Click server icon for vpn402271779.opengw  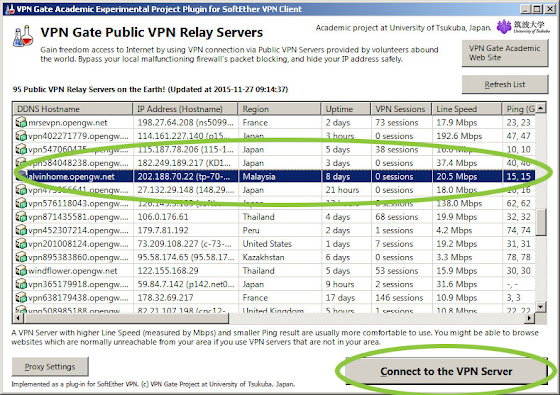click(21, 136)
